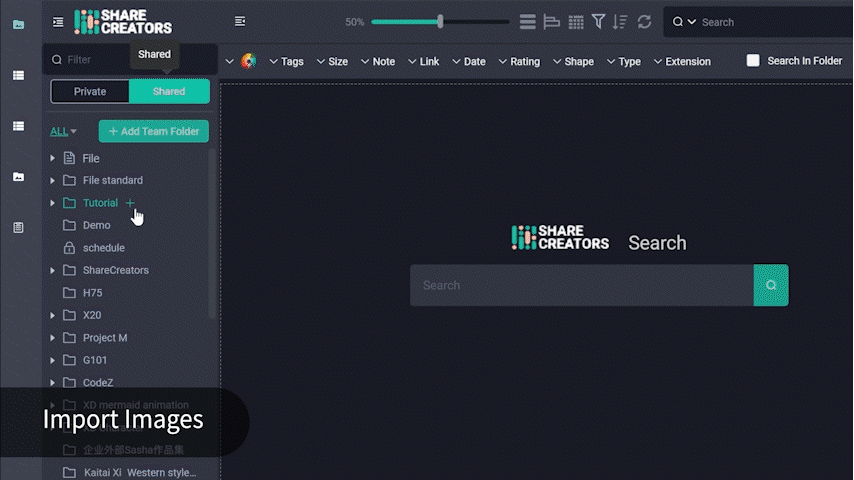This screenshot has height=480, width=854.
Task: Switch to list view layout icon
Action: 527,22
